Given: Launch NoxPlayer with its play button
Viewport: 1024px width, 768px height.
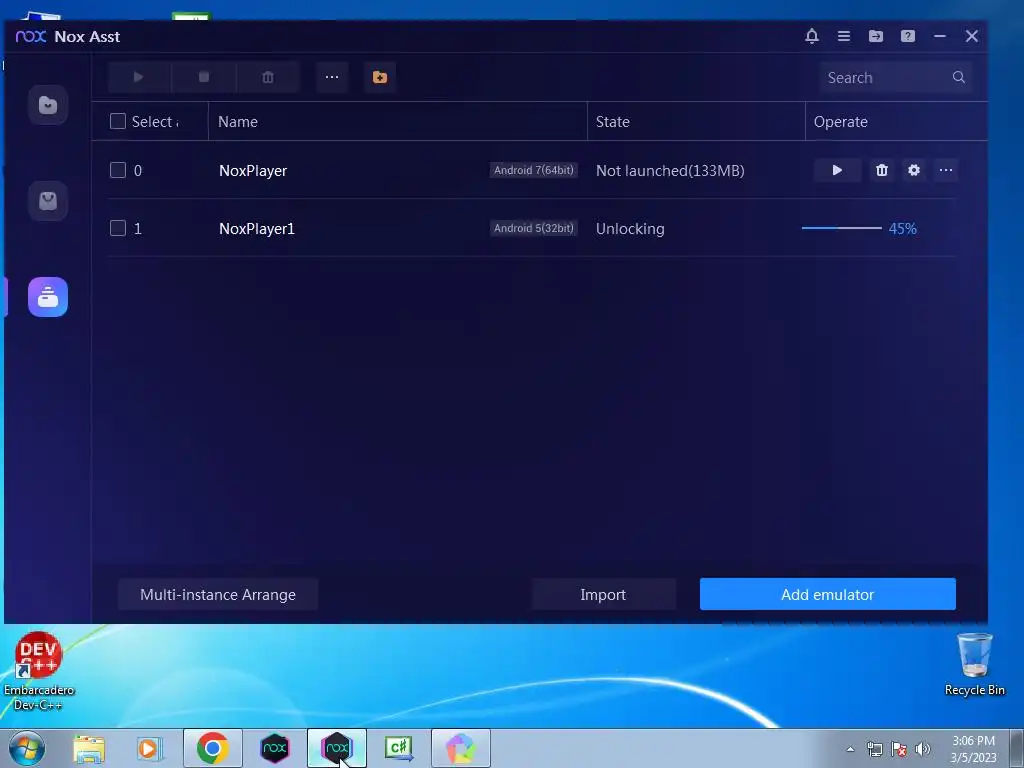Looking at the screenshot, I should click(x=837, y=170).
